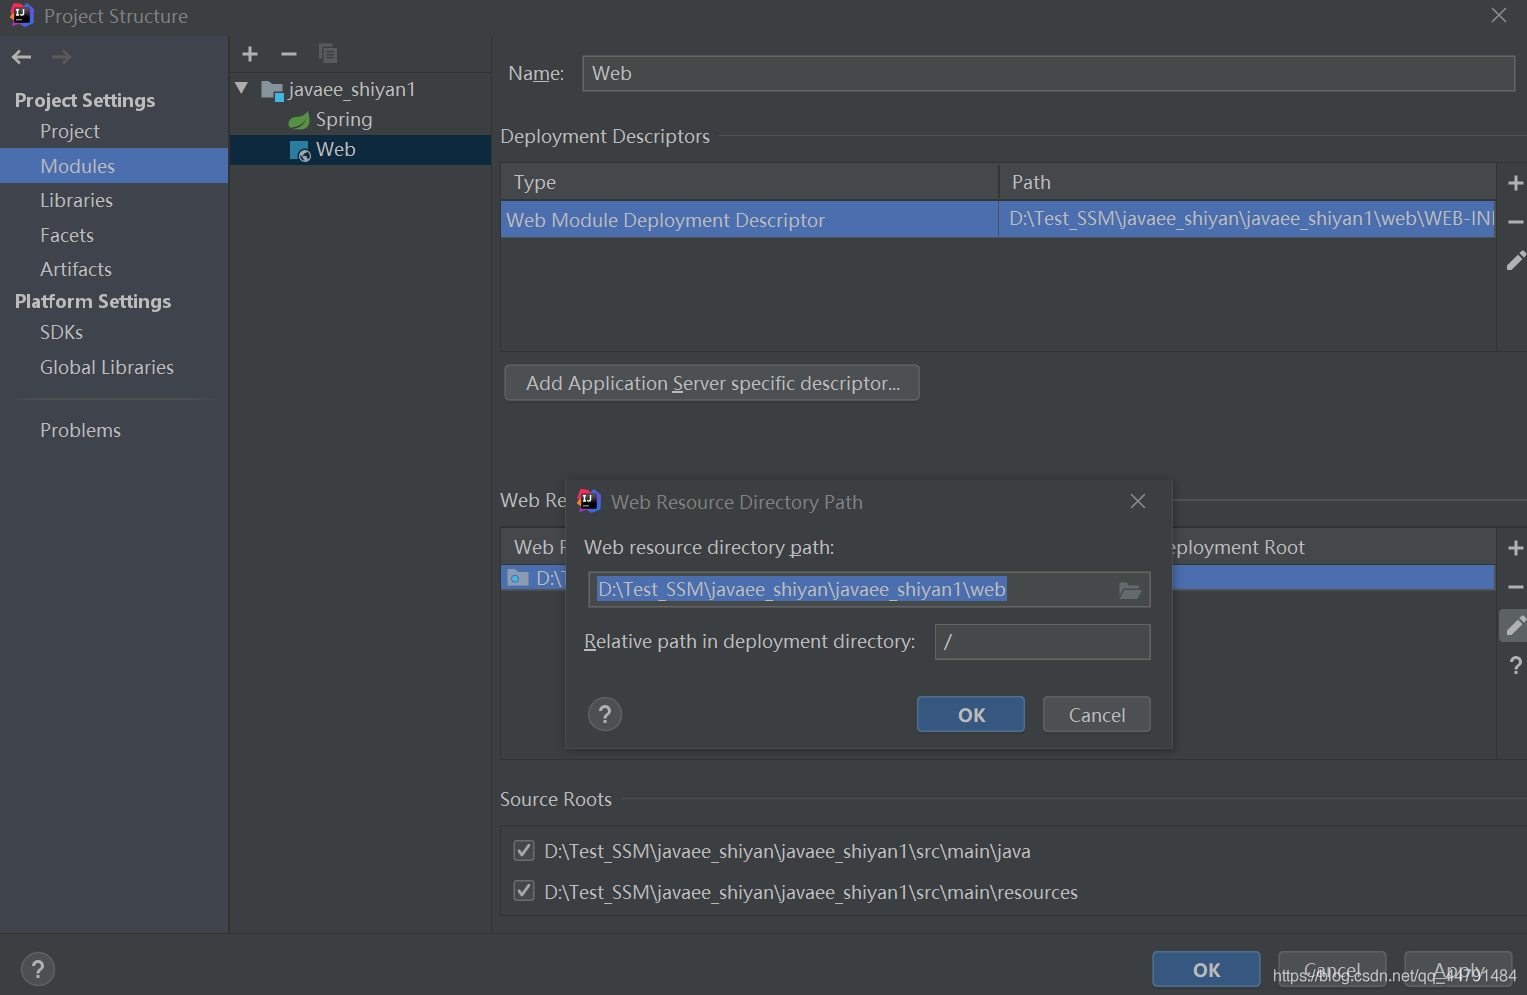Viewport: 1527px width, 995px height.
Task: Remove web resource directory minus icon
Action: (x=1515, y=587)
